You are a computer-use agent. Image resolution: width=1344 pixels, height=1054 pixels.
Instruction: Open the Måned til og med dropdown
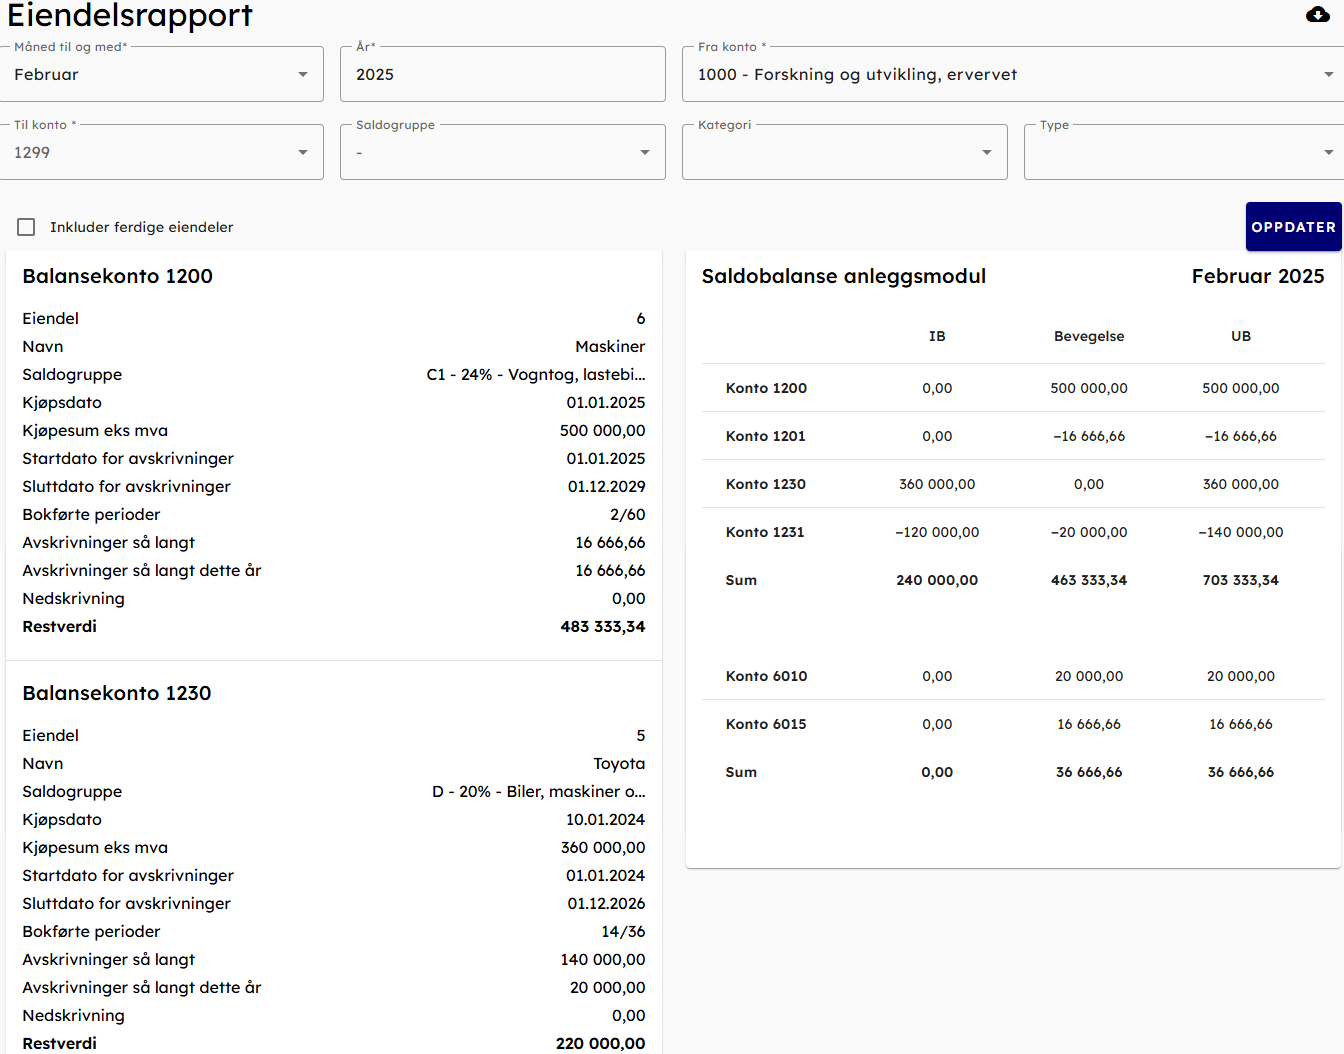click(161, 75)
